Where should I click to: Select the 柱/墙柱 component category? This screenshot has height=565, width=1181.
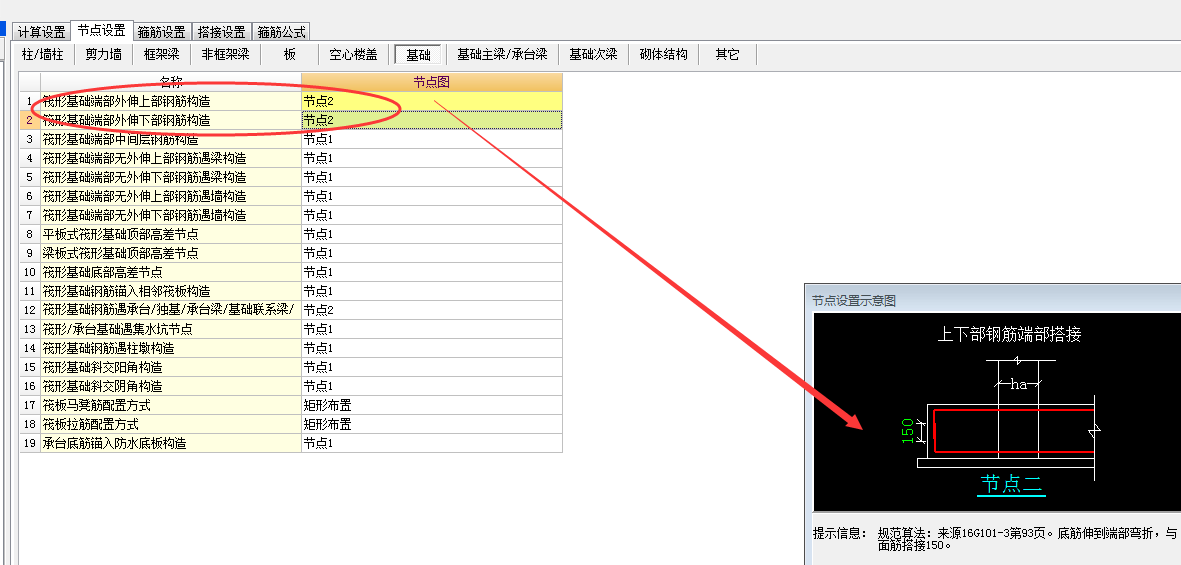point(43,54)
